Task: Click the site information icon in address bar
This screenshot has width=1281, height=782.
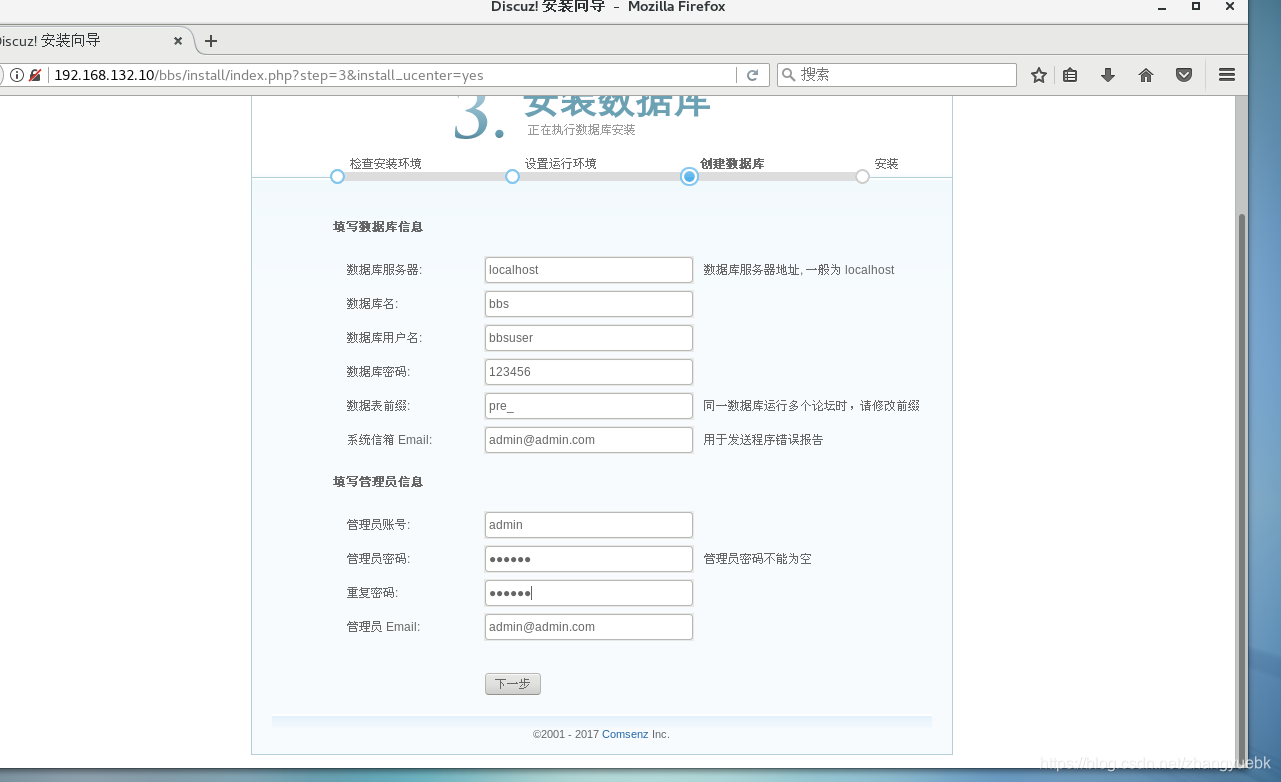Action: coord(17,75)
